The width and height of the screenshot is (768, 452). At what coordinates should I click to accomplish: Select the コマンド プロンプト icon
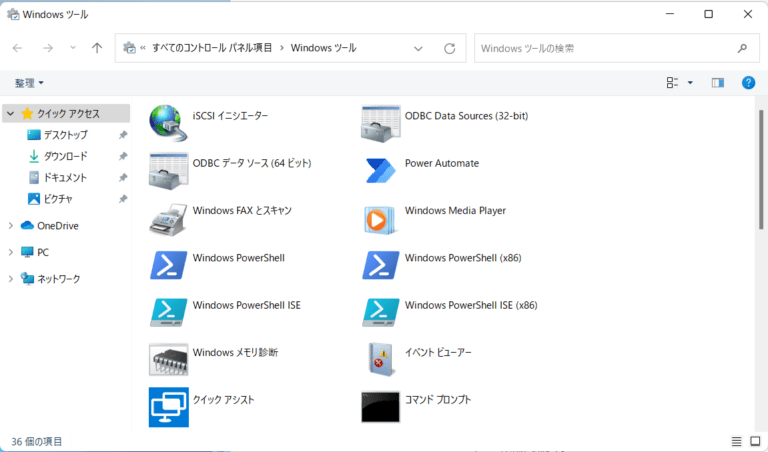381,406
